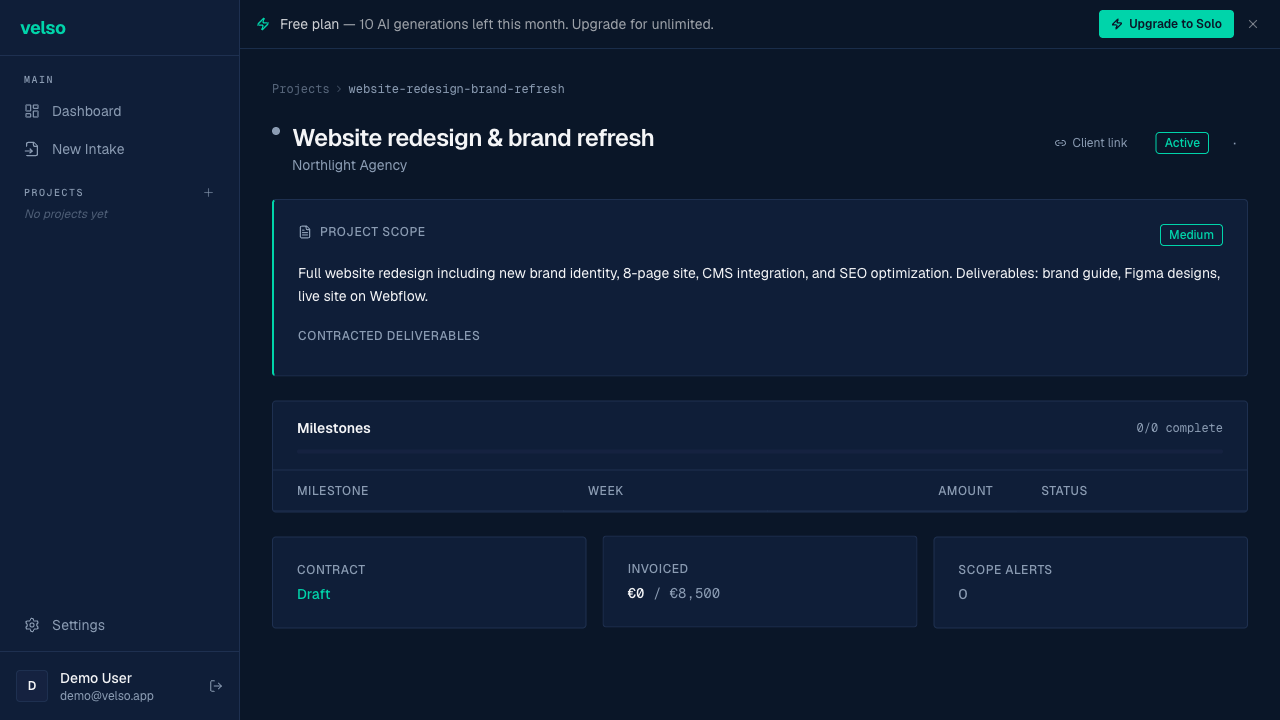Viewport: 1280px width, 720px height.
Task: Click the chain icon beside Client link
Action: [x=1059, y=142]
